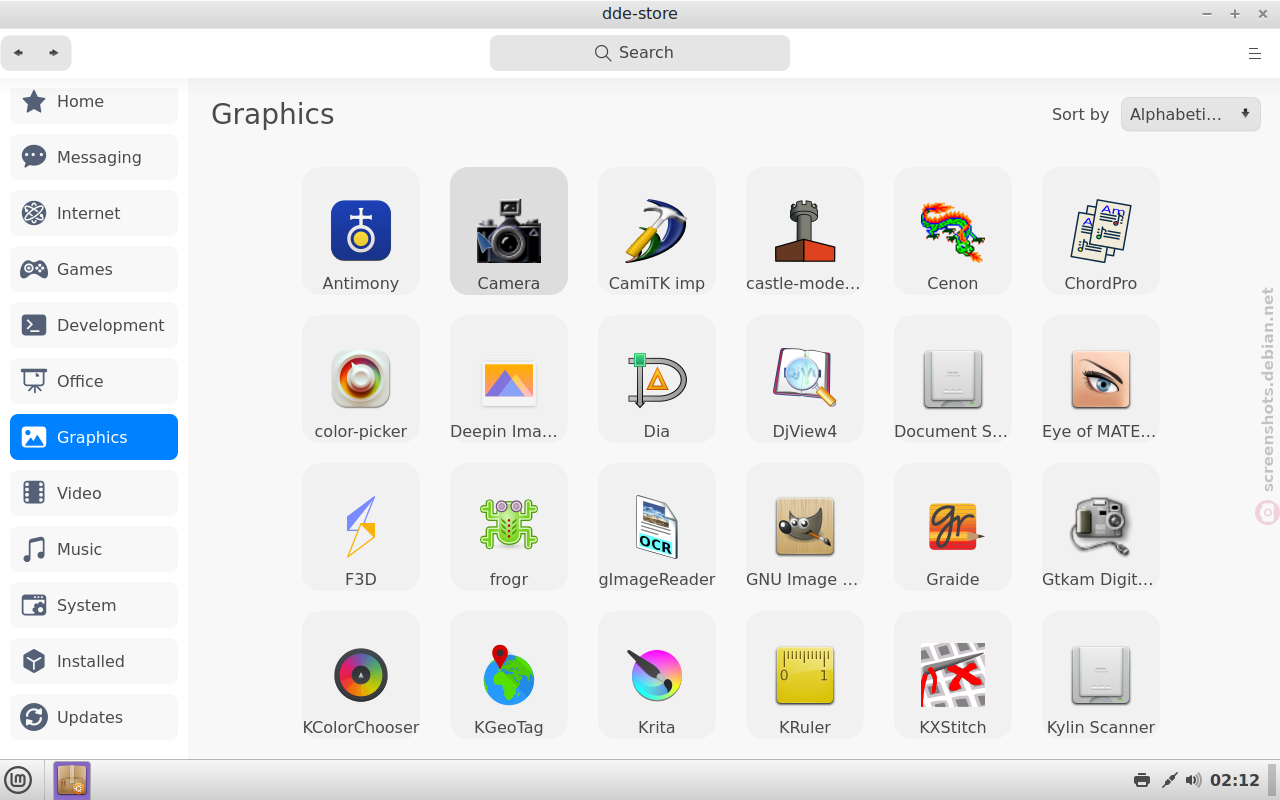Image resolution: width=1280 pixels, height=800 pixels.
Task: Open the GNU Image Manipulation Program tile
Action: [805, 527]
